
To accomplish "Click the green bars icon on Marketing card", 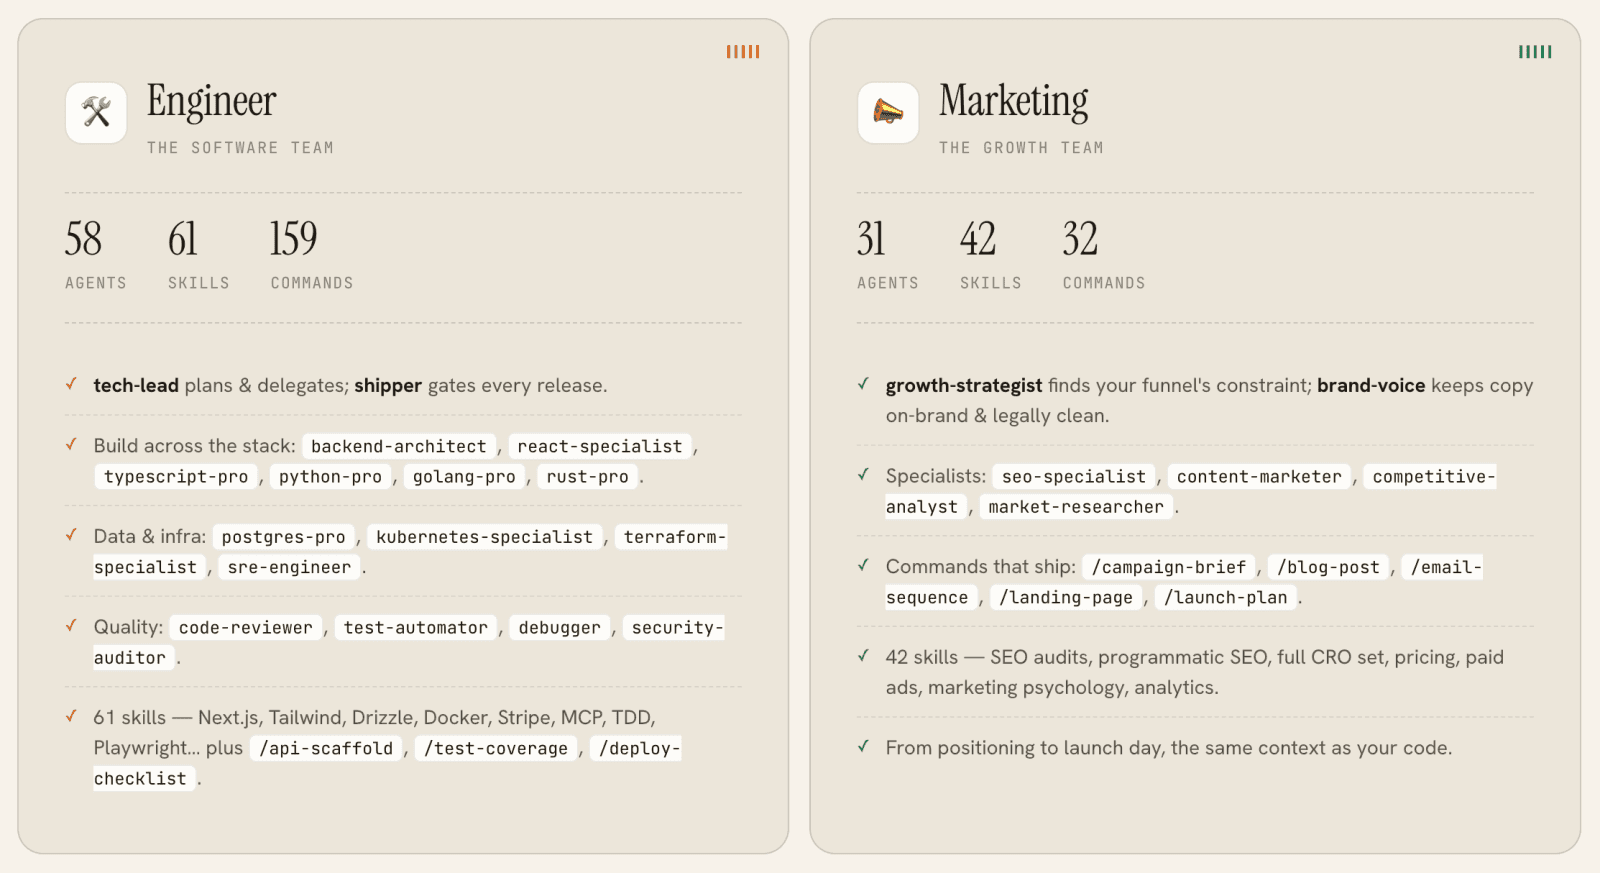I will pyautogui.click(x=1535, y=52).
